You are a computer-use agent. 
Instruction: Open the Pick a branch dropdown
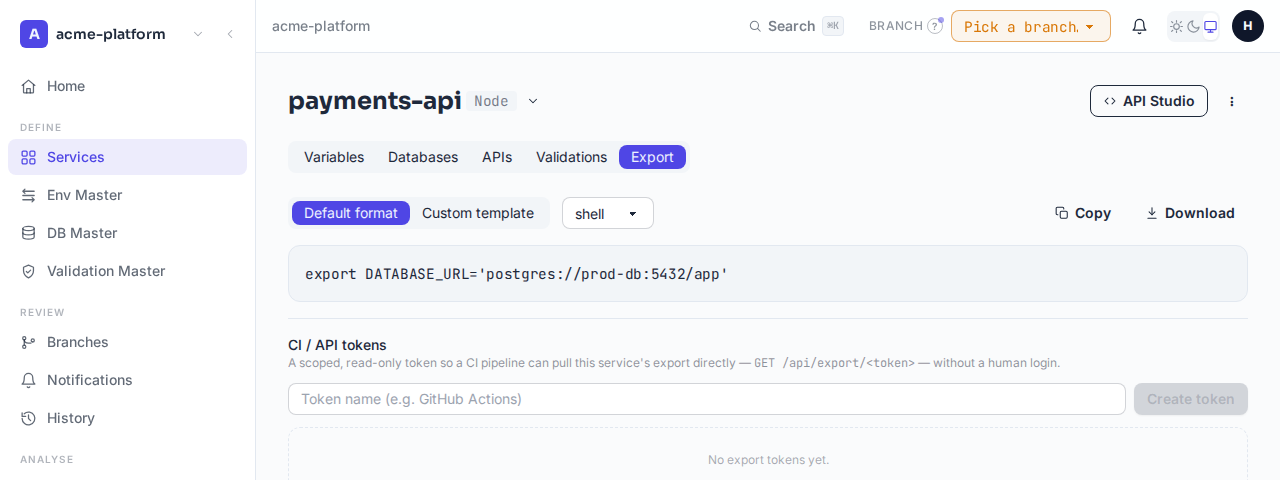(x=1031, y=26)
